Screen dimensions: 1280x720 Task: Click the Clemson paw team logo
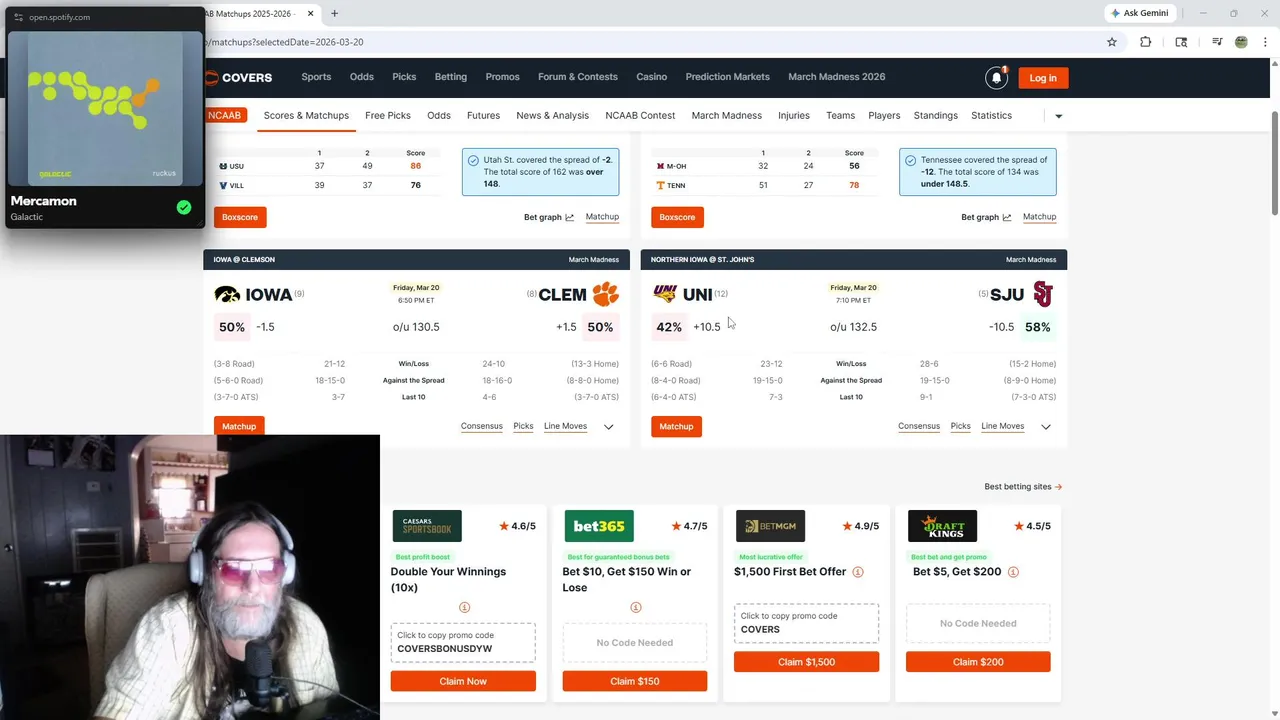point(606,294)
